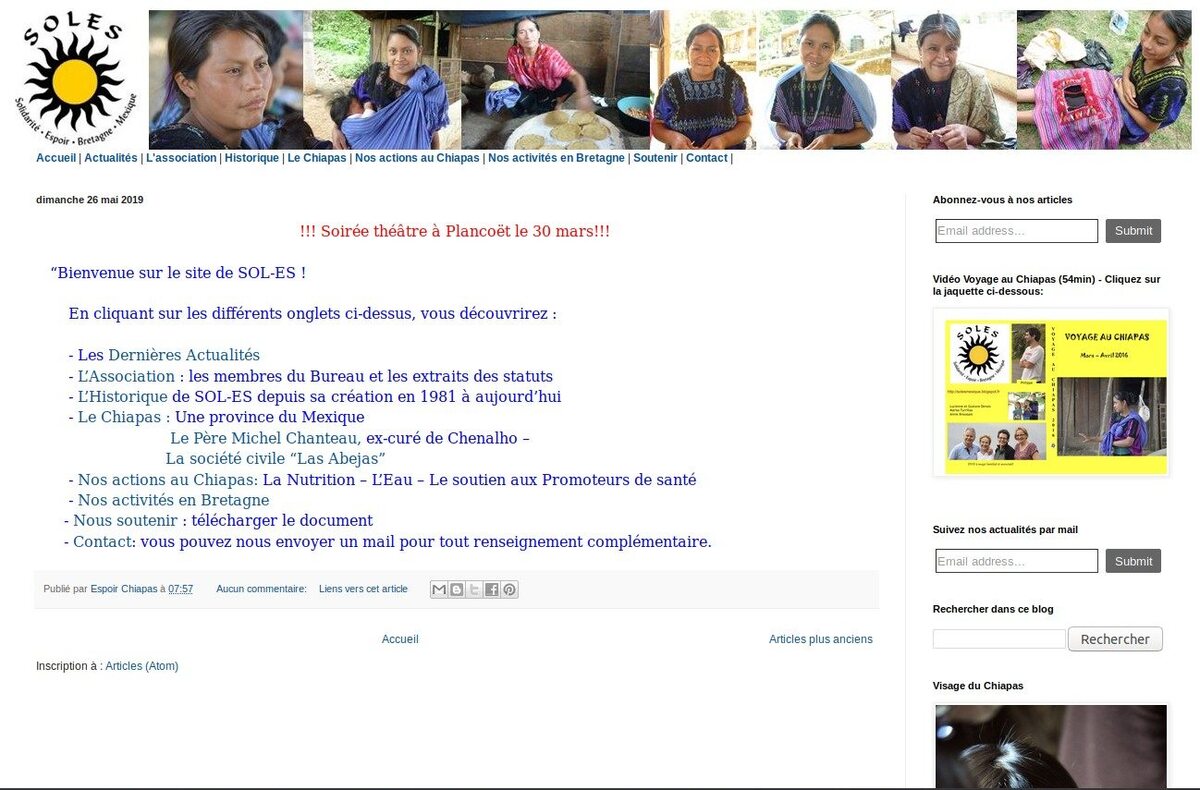Click the header banner of Chiapas women
Image resolution: width=1200 pixels, height=790 pixels.
670,80
